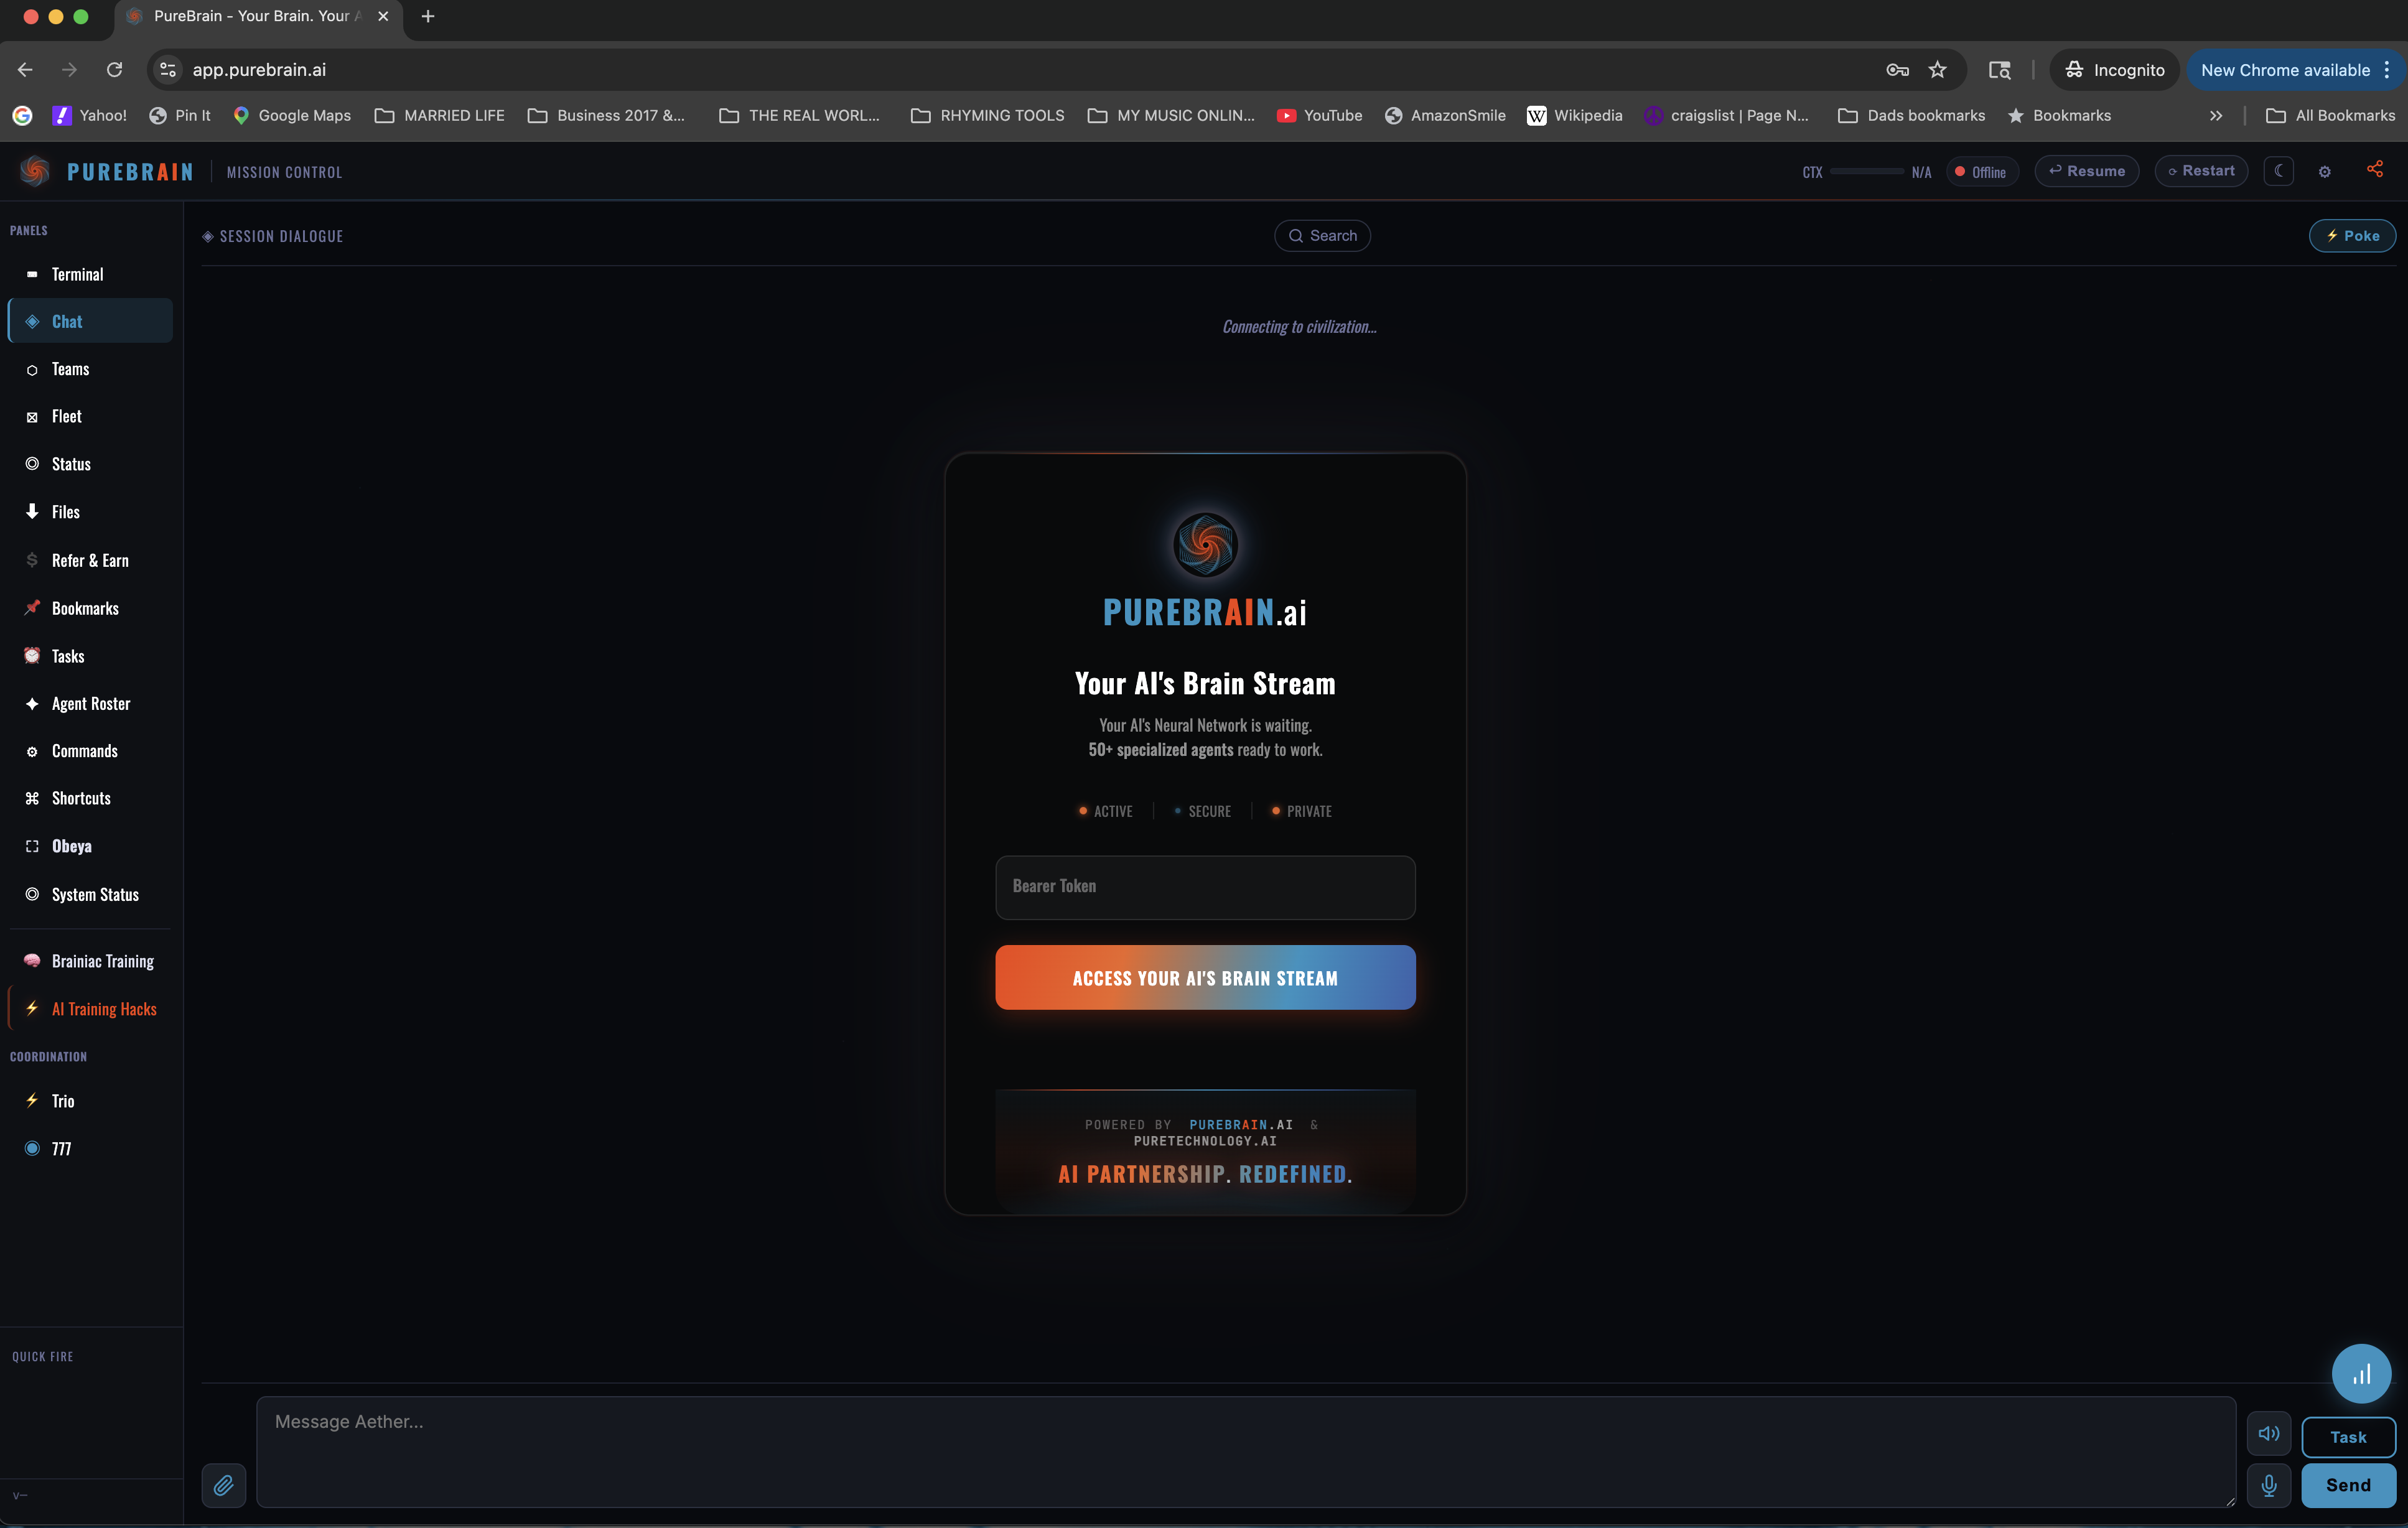This screenshot has height=1528, width=2408.
Task: Click the Agent Roster star icon
Action: click(x=32, y=704)
